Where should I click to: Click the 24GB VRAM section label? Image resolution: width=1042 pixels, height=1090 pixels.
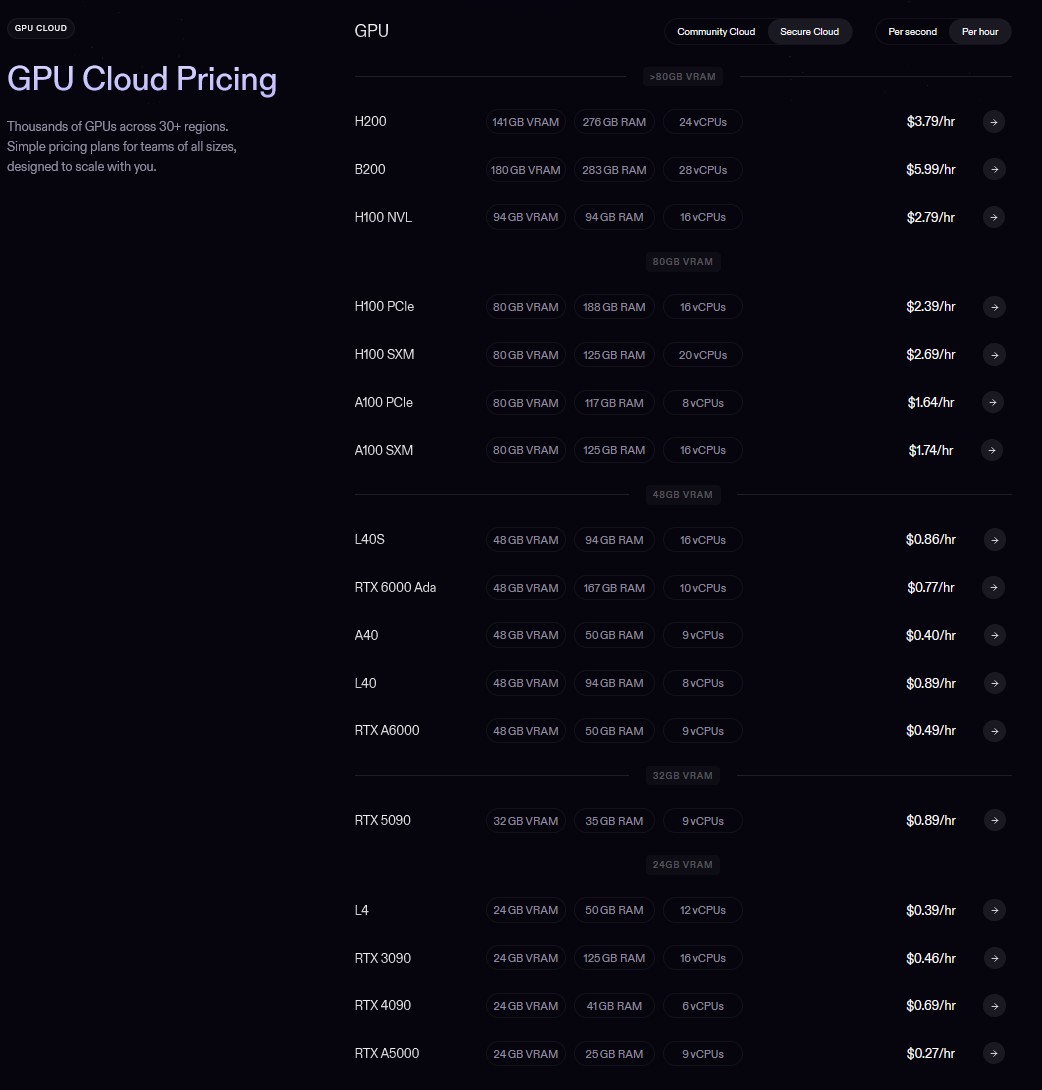point(683,864)
